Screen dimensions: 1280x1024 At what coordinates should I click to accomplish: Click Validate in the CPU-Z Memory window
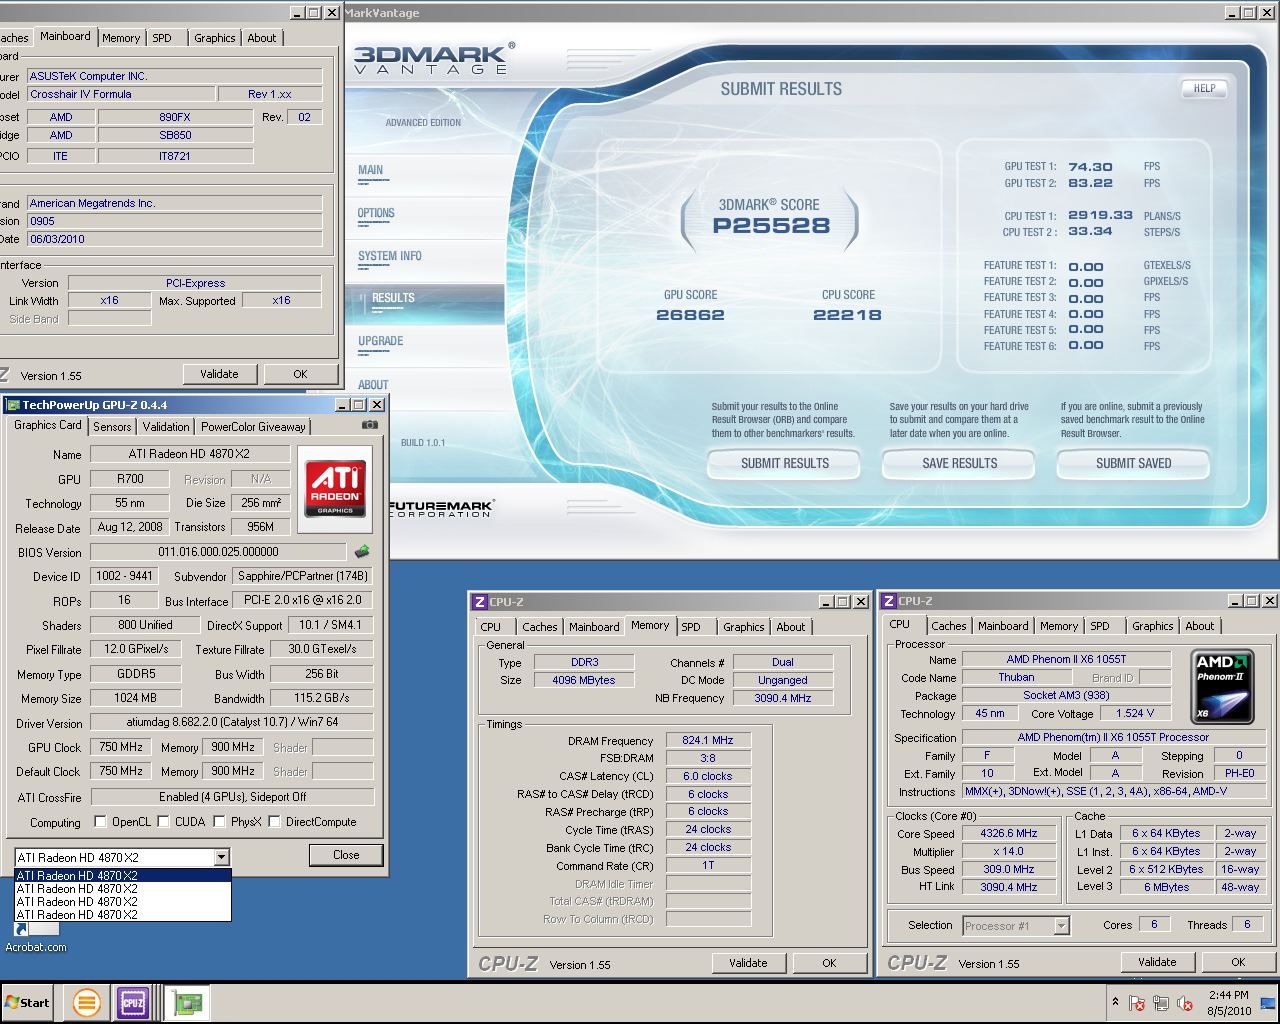[x=749, y=963]
